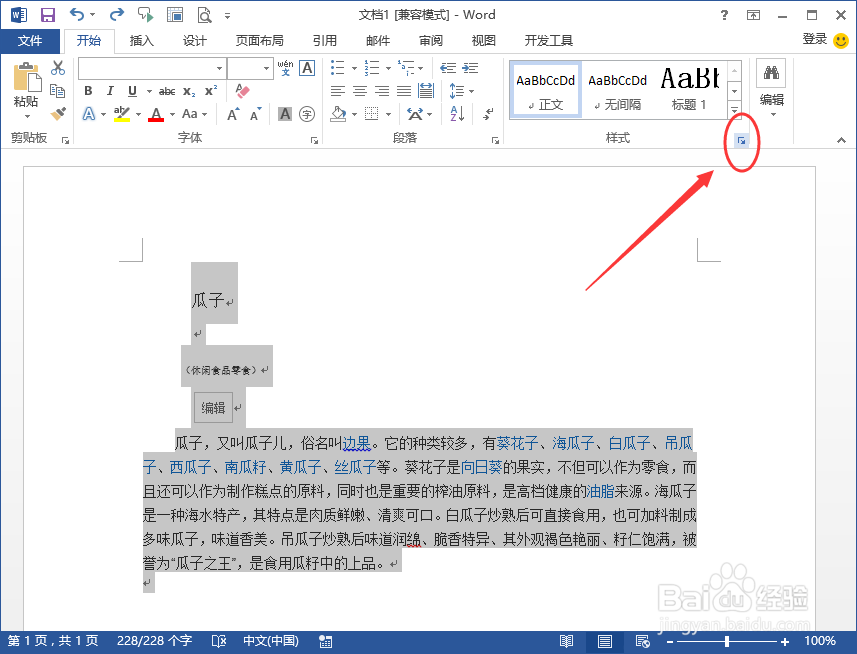Select the Format Painter tool
Screen dimensions: 857x654
pyautogui.click(x=57, y=113)
